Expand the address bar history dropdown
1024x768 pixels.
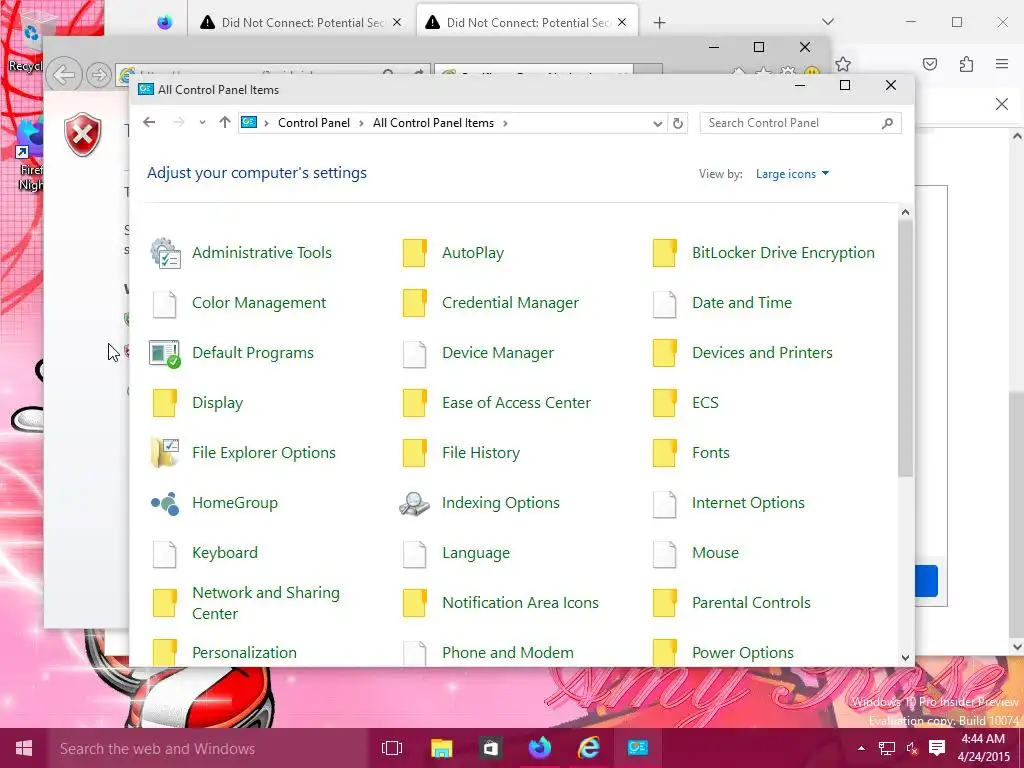[658, 123]
